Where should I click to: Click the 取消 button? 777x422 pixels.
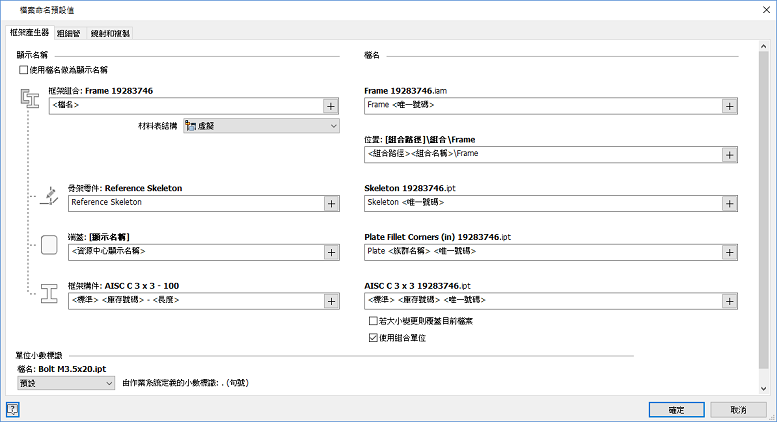click(738, 409)
